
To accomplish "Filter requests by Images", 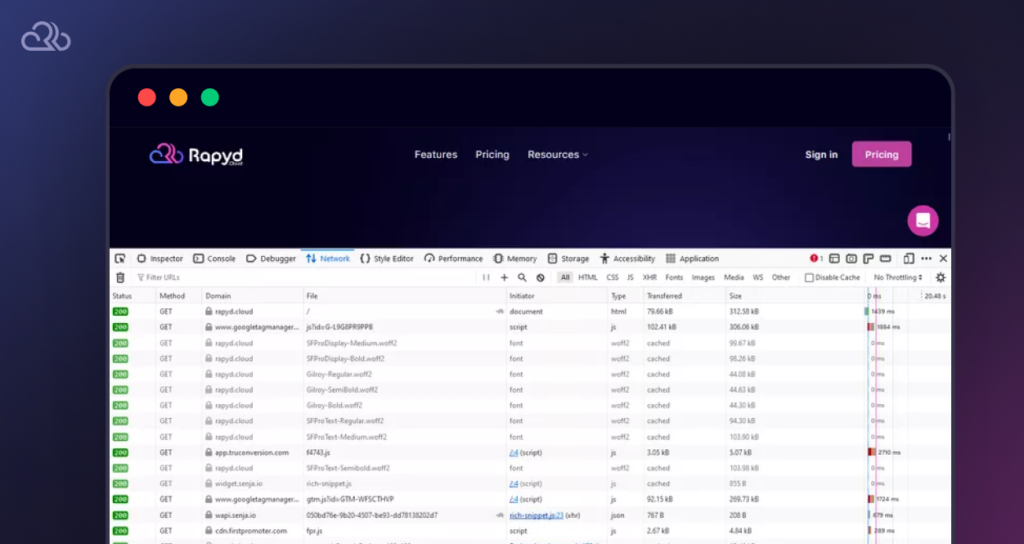I will (x=703, y=278).
